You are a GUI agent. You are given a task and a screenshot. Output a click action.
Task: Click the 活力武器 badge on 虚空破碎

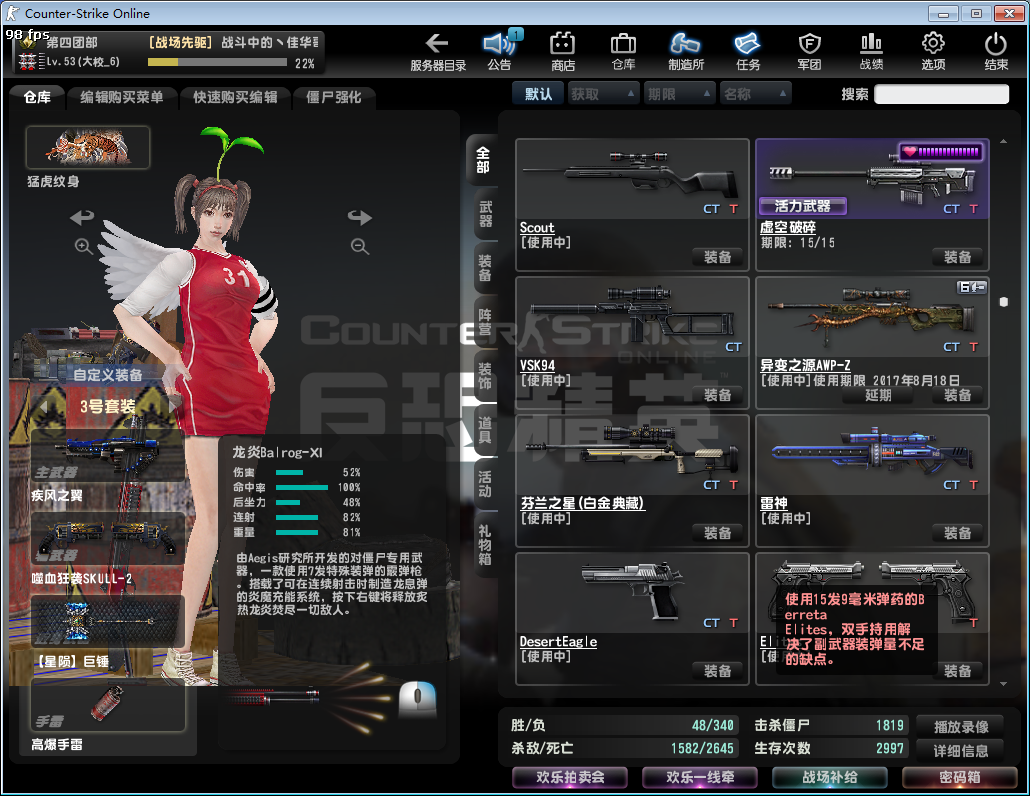tap(802, 206)
